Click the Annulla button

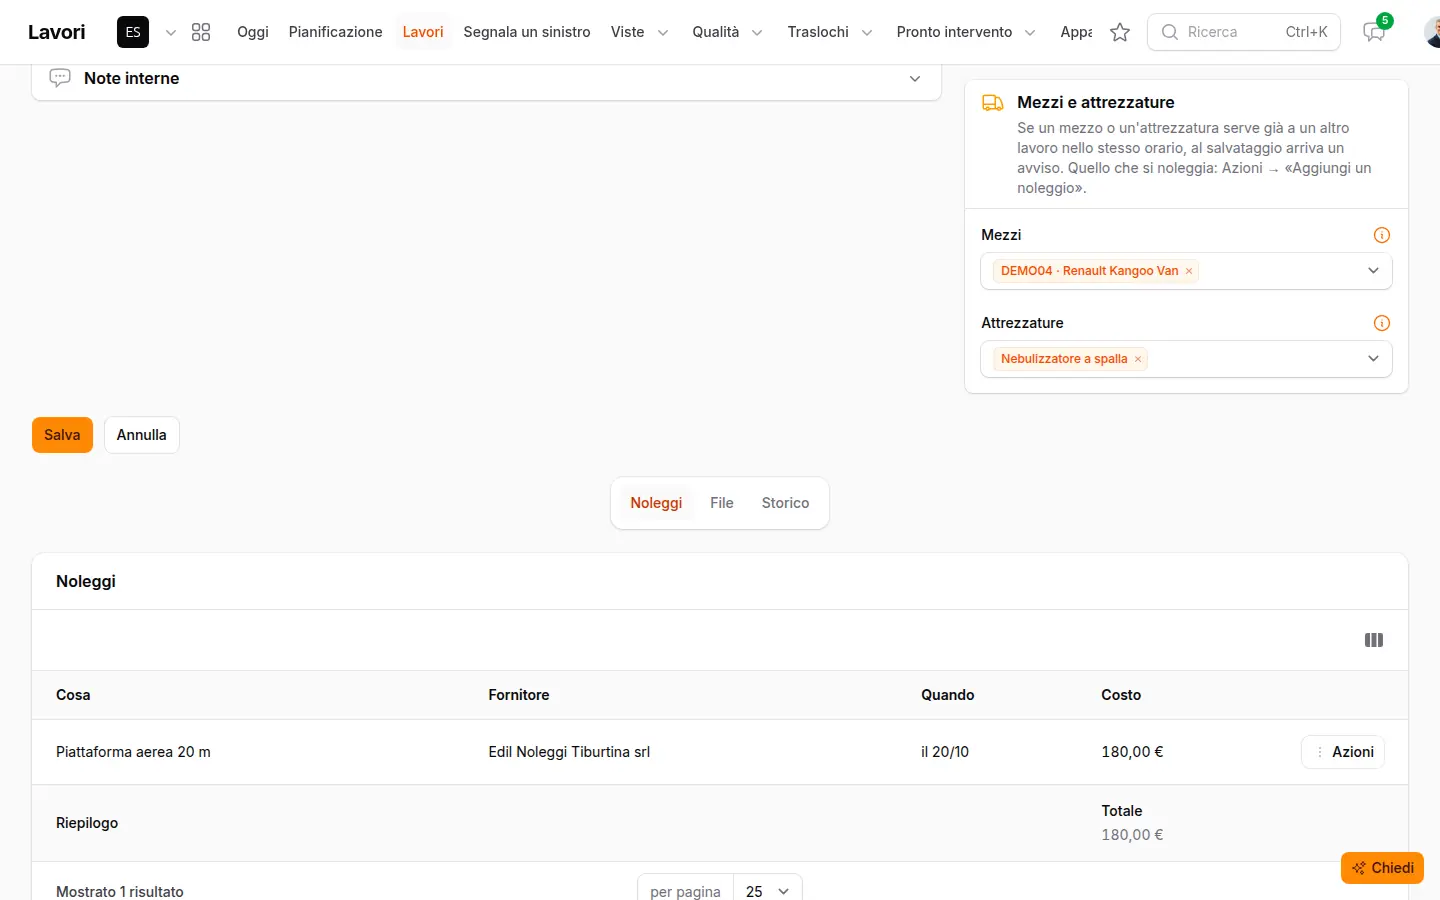[x=142, y=435]
